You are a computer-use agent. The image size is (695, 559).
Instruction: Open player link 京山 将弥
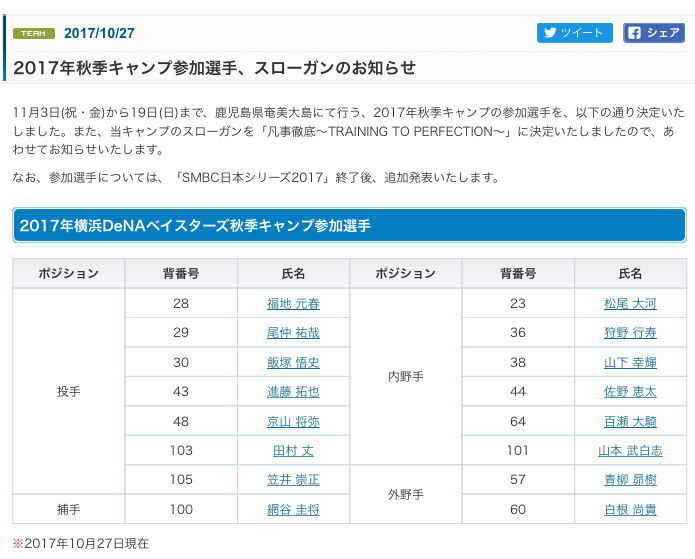coord(293,422)
